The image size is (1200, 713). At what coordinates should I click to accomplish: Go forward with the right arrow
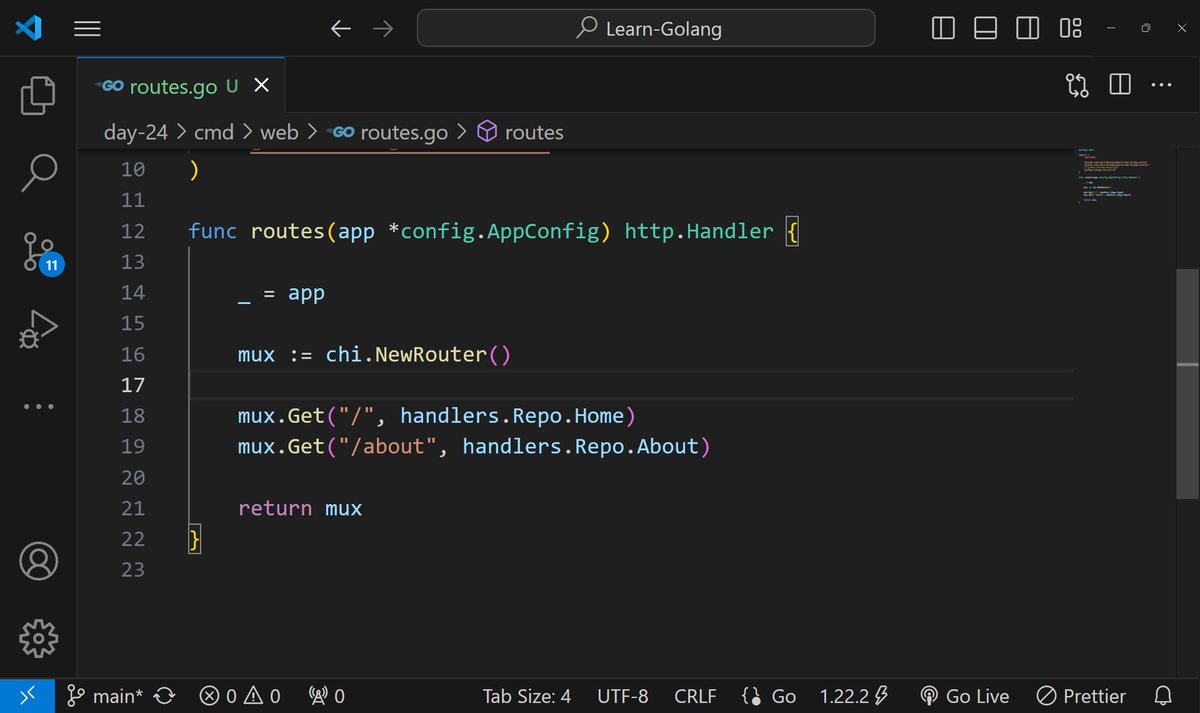tap(383, 29)
